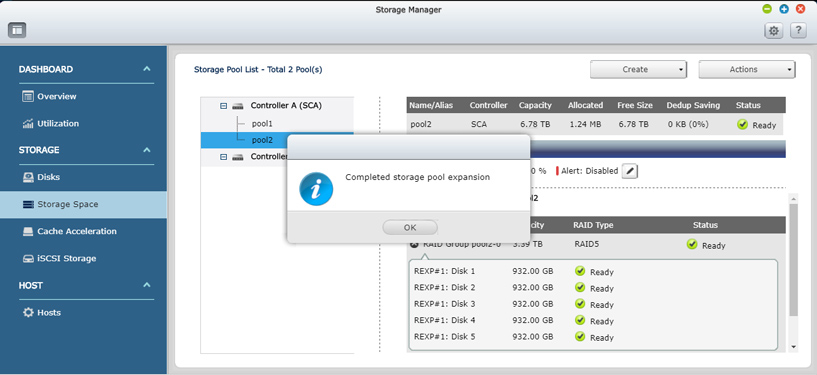This screenshot has width=817, height=375.
Task: Click the Dedup Saving column header
Action: (693, 105)
